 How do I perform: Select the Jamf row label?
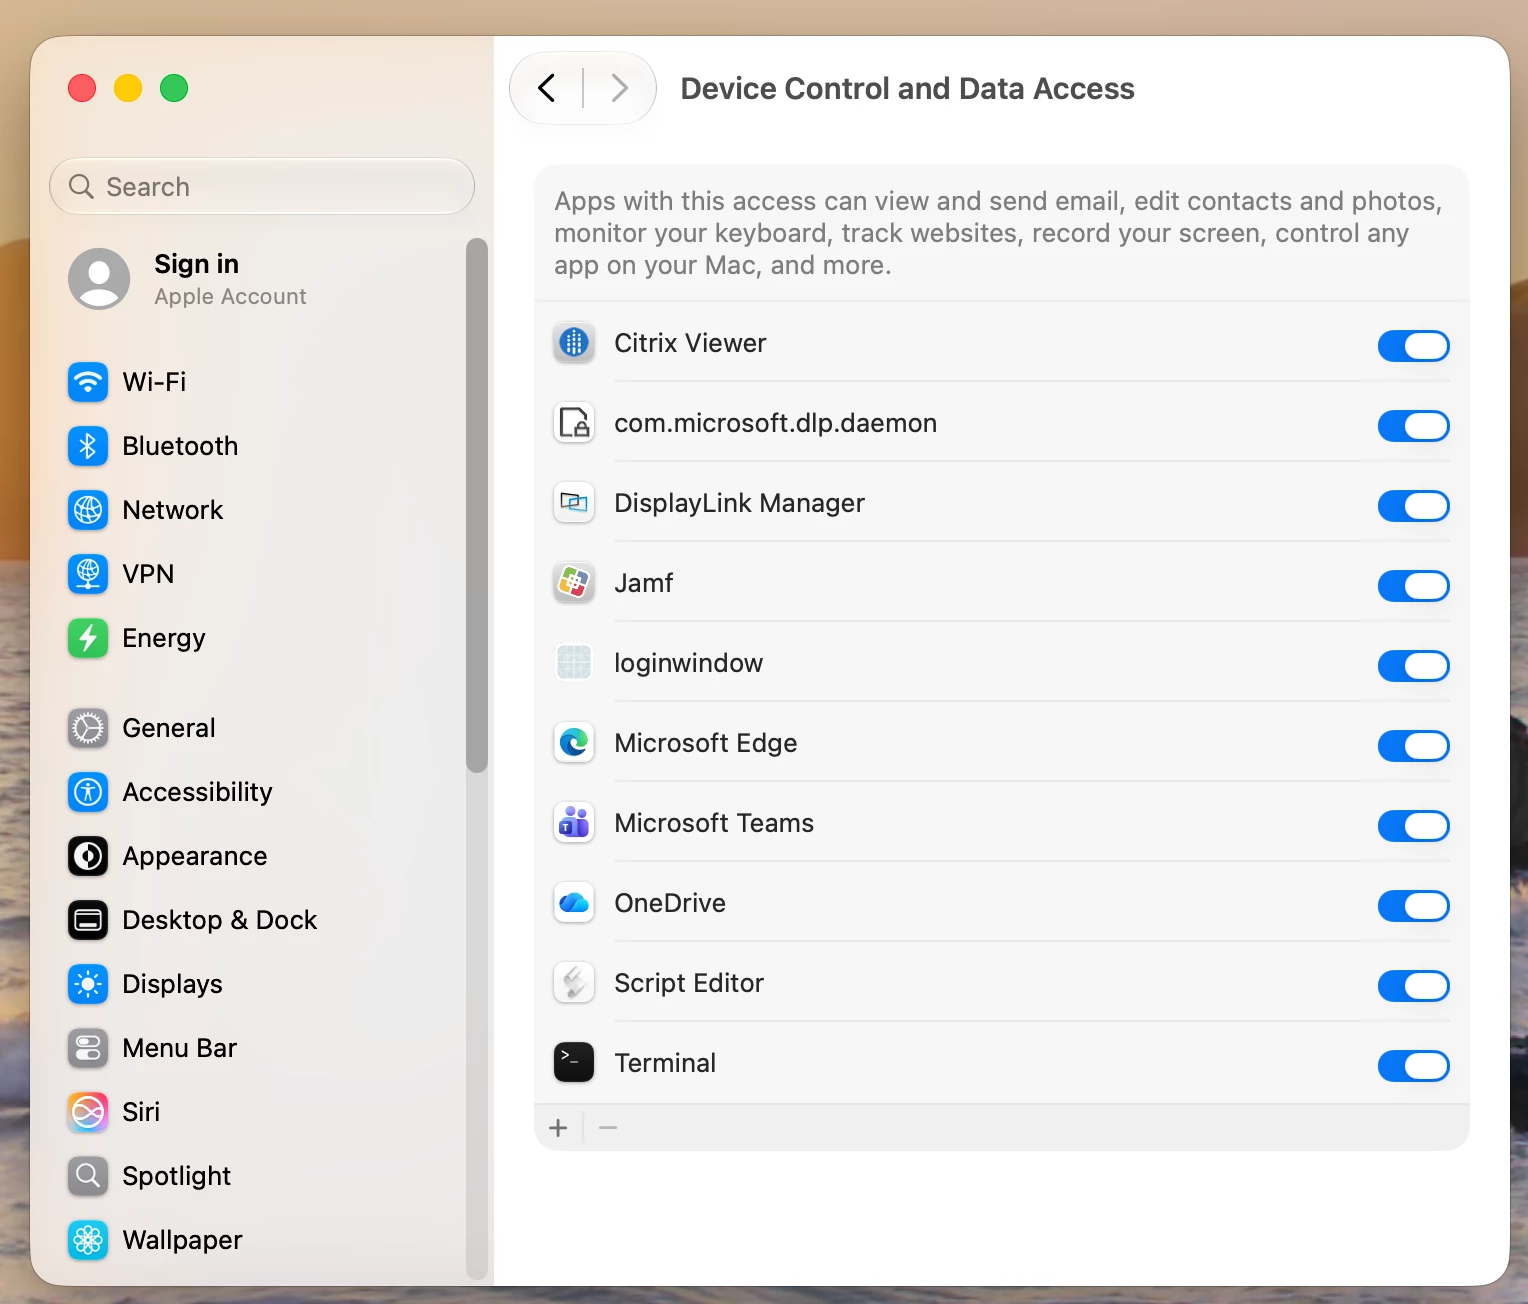(644, 583)
